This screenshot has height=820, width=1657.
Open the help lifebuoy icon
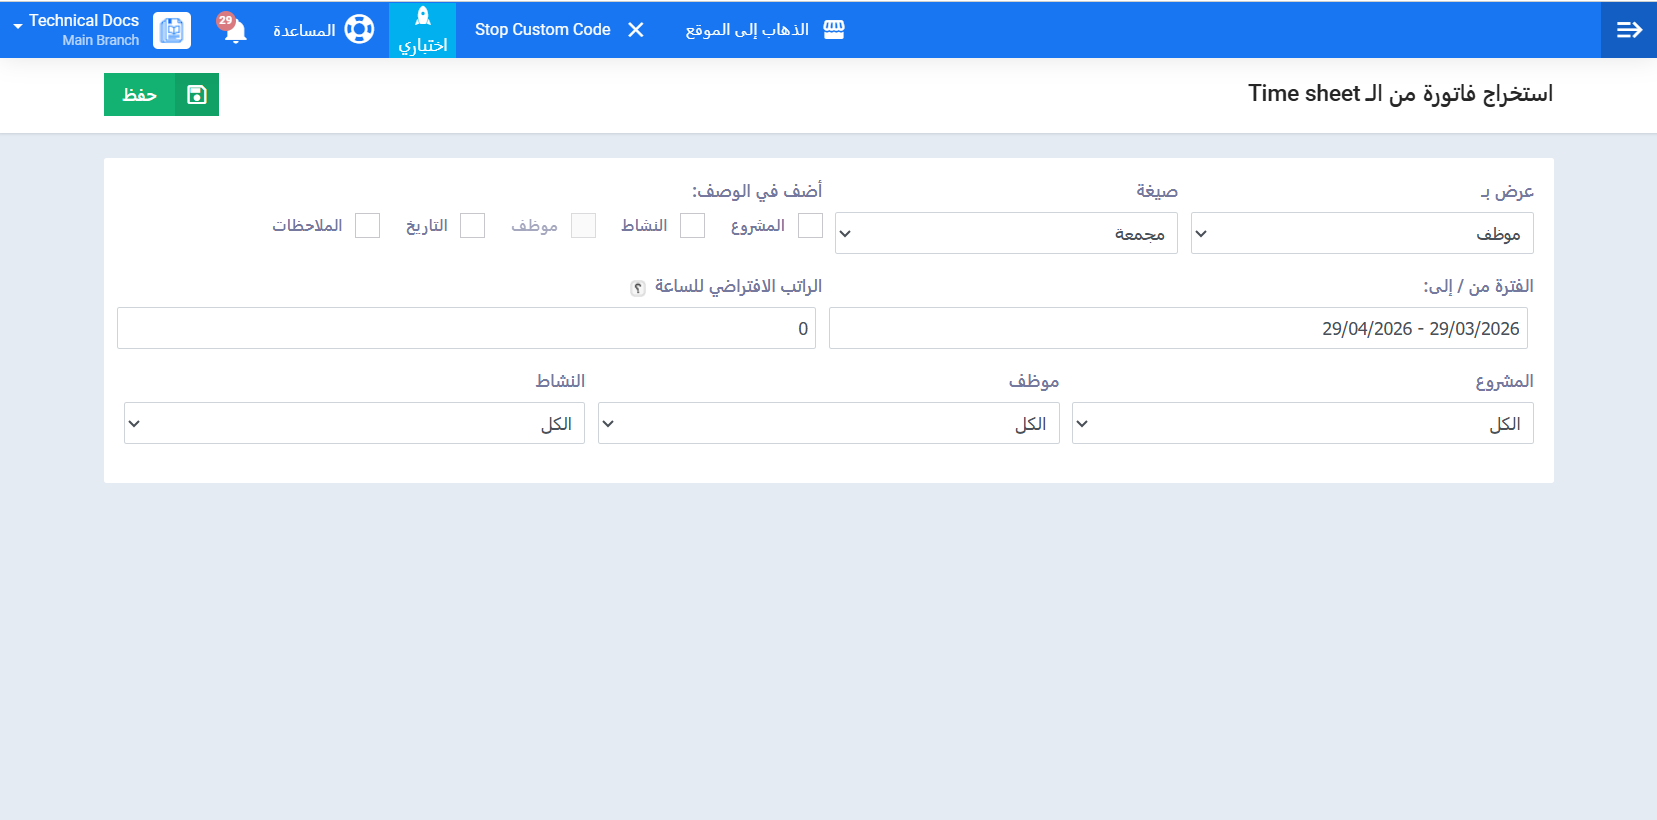359,30
